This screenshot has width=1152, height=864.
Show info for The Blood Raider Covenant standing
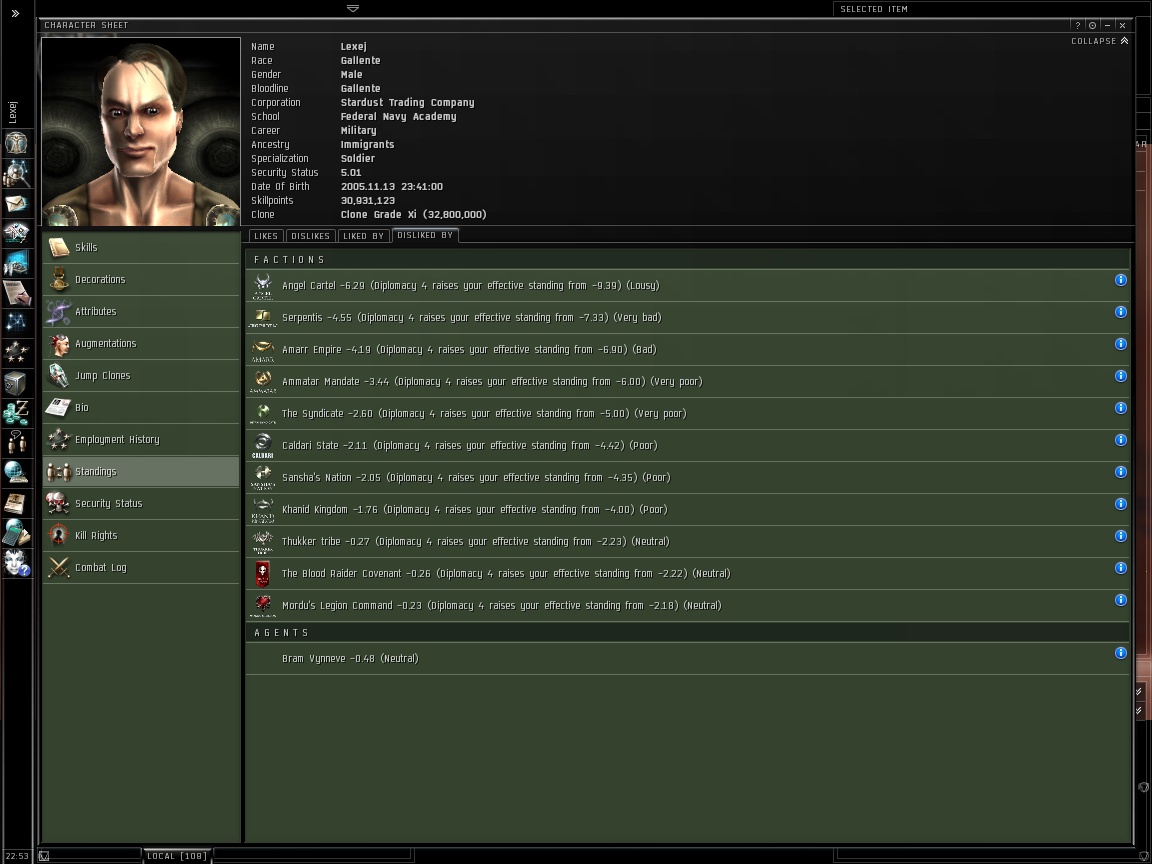[x=1120, y=568]
